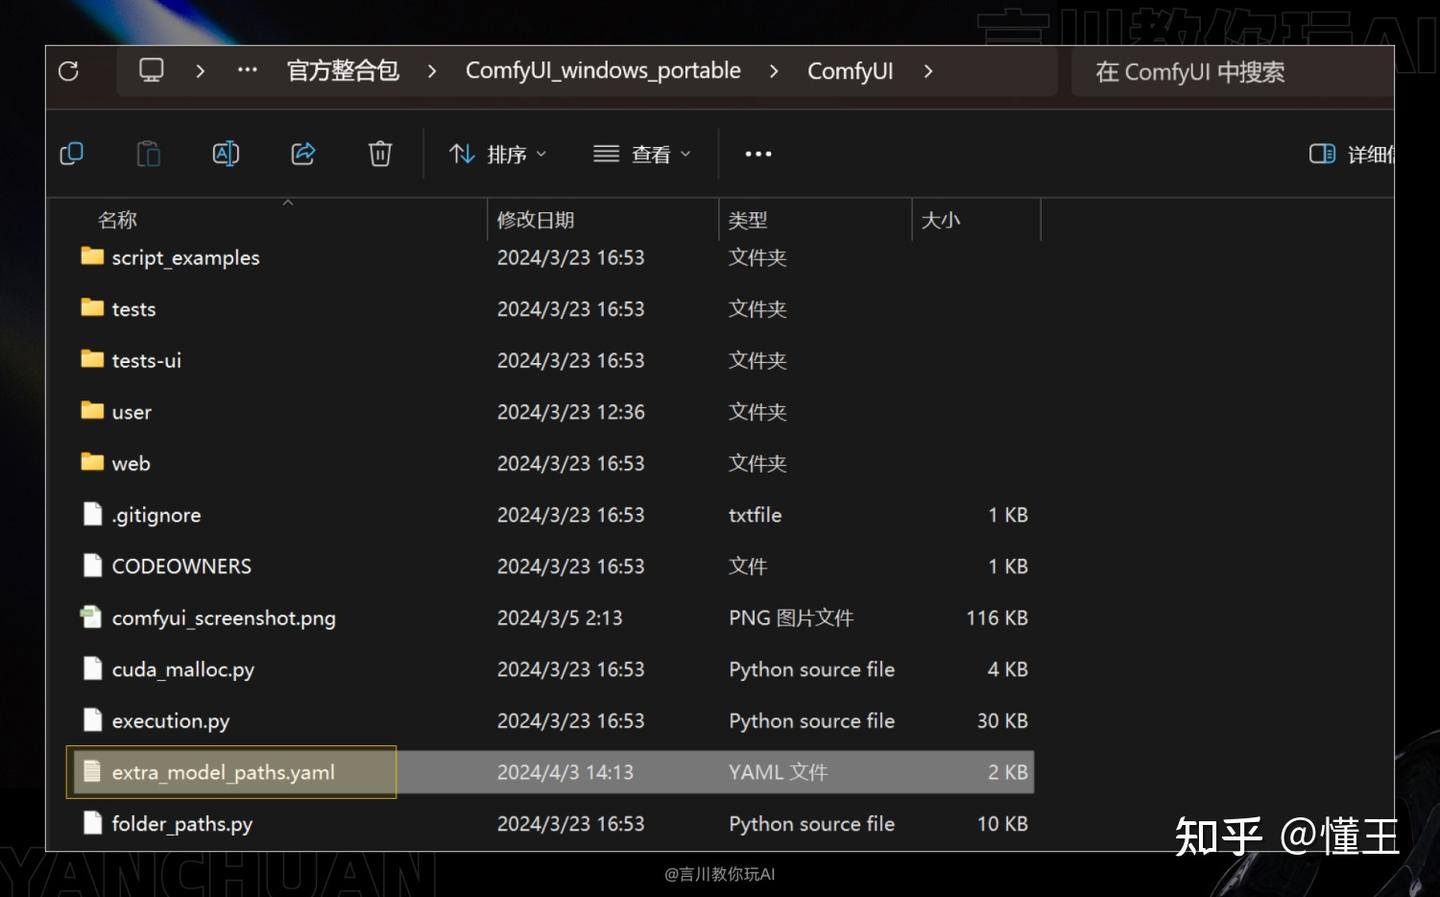Screen dimensions: 1440x897
Task: Click the user folder icon
Action: (92, 410)
